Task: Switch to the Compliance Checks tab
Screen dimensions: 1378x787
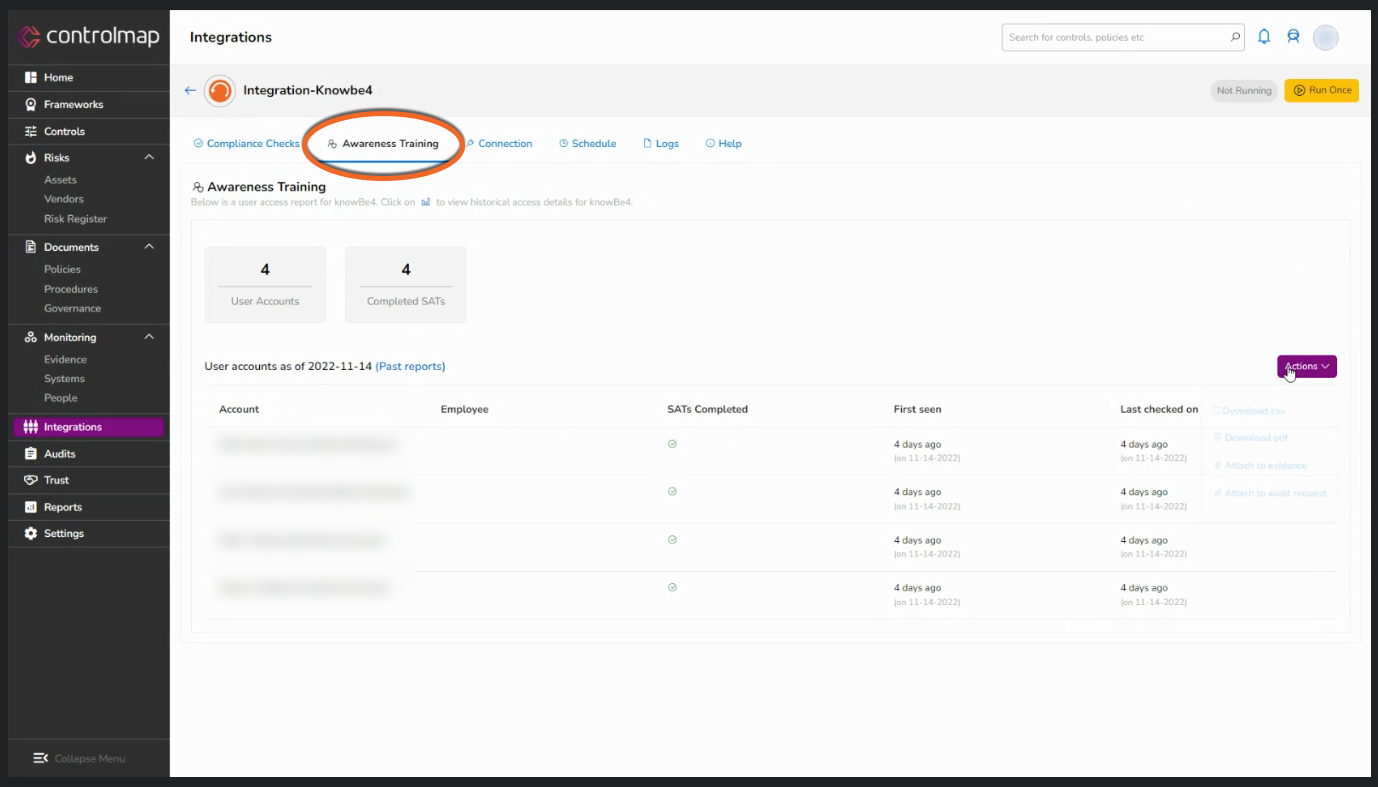Action: 246,144
